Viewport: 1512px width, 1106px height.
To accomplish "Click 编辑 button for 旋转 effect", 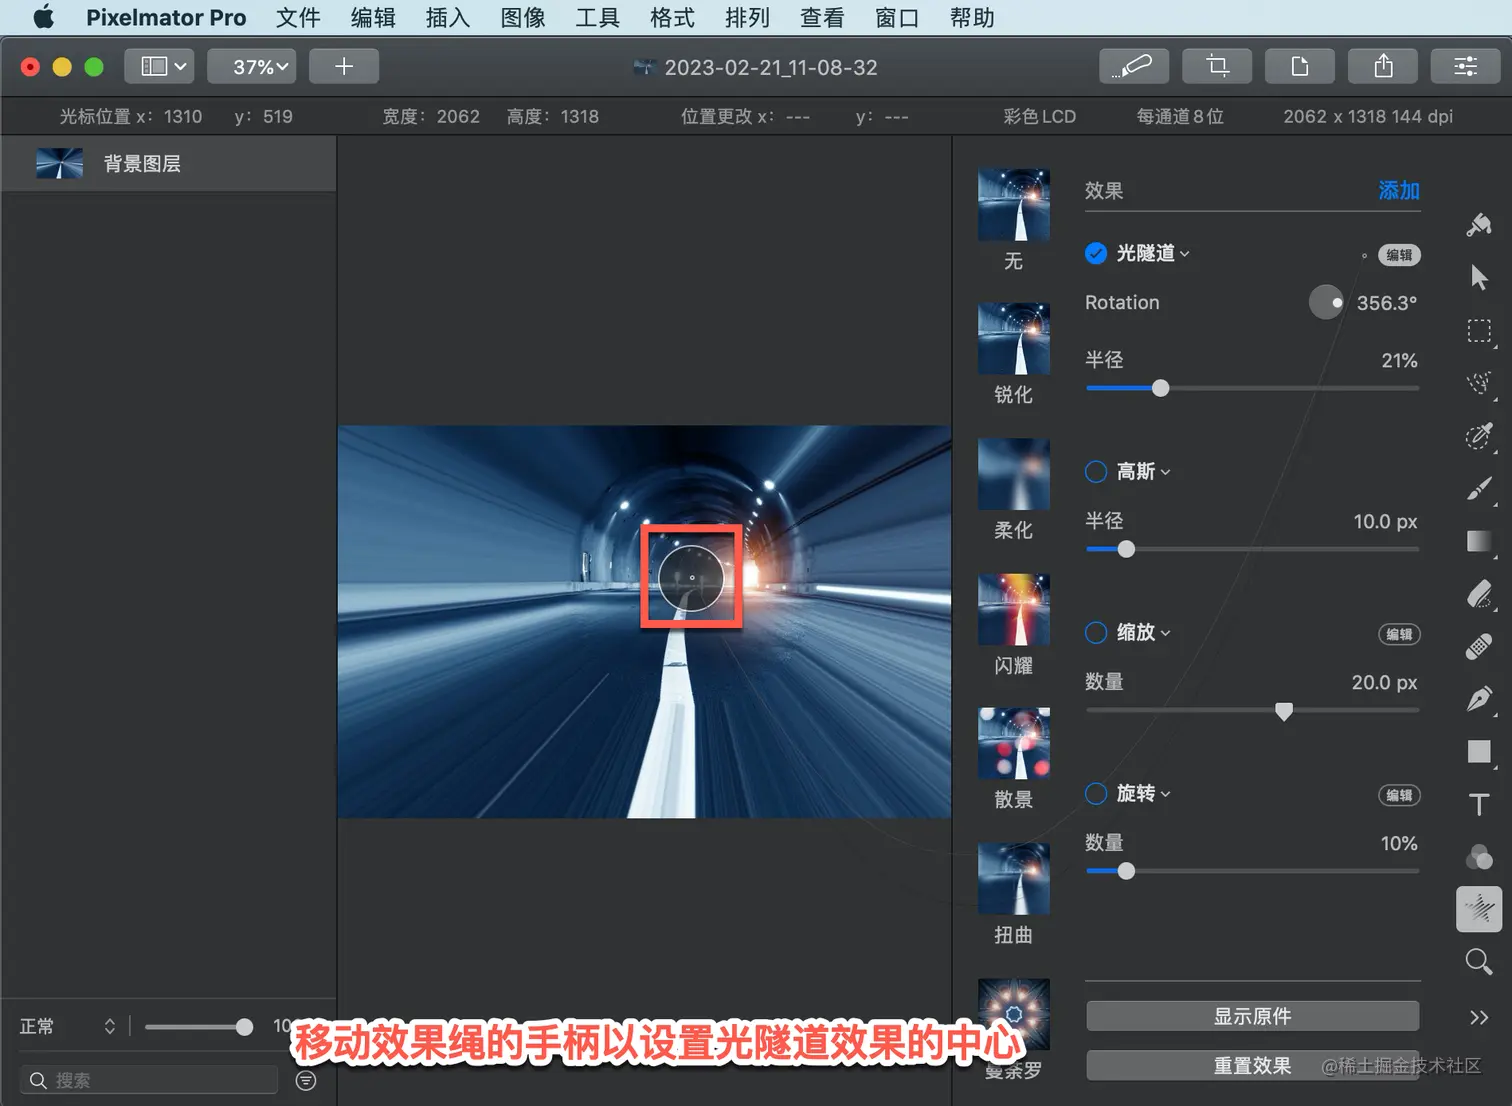I will pyautogui.click(x=1399, y=795).
